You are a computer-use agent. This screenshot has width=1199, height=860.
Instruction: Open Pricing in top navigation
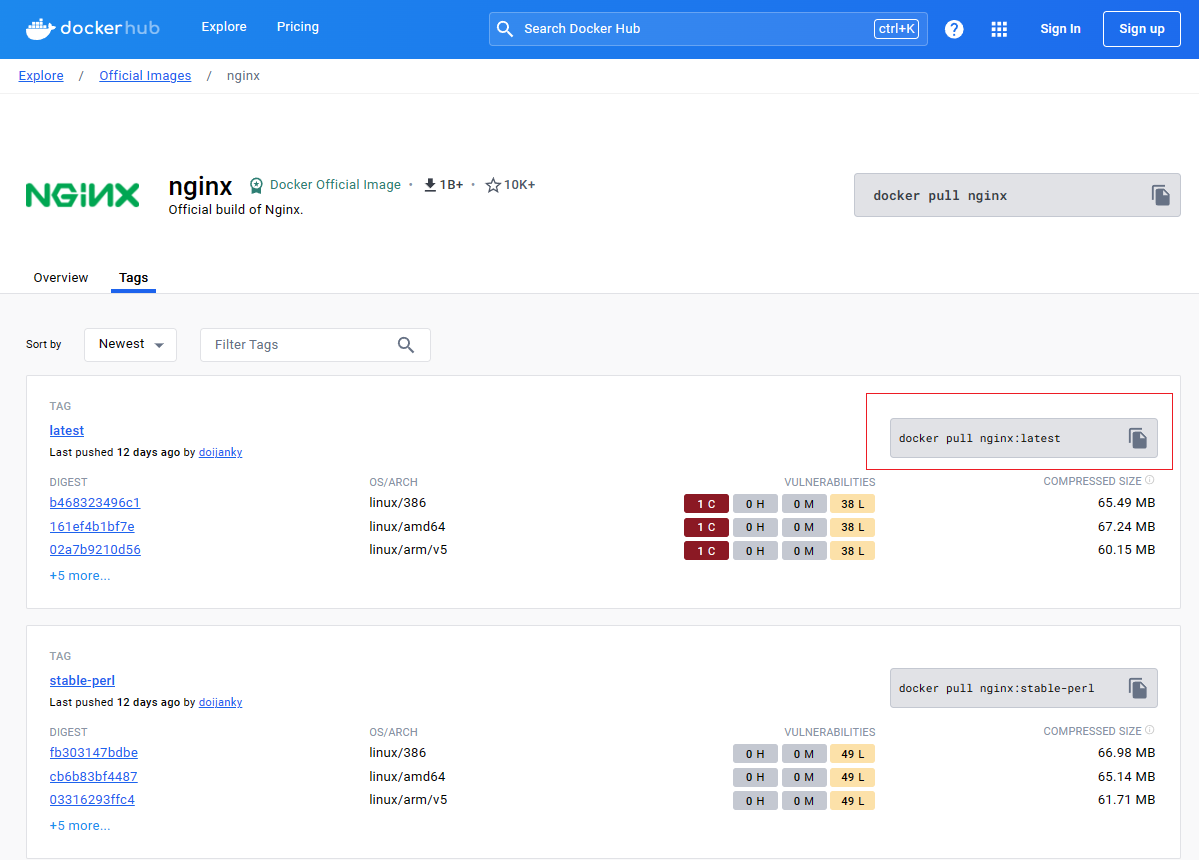pos(297,27)
